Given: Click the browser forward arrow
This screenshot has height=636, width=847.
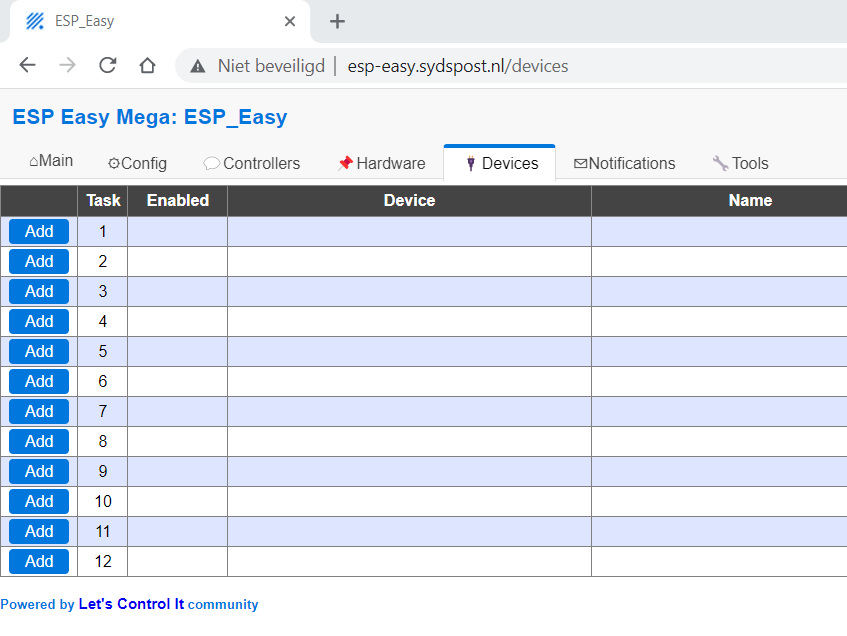Looking at the screenshot, I should click(x=68, y=65).
